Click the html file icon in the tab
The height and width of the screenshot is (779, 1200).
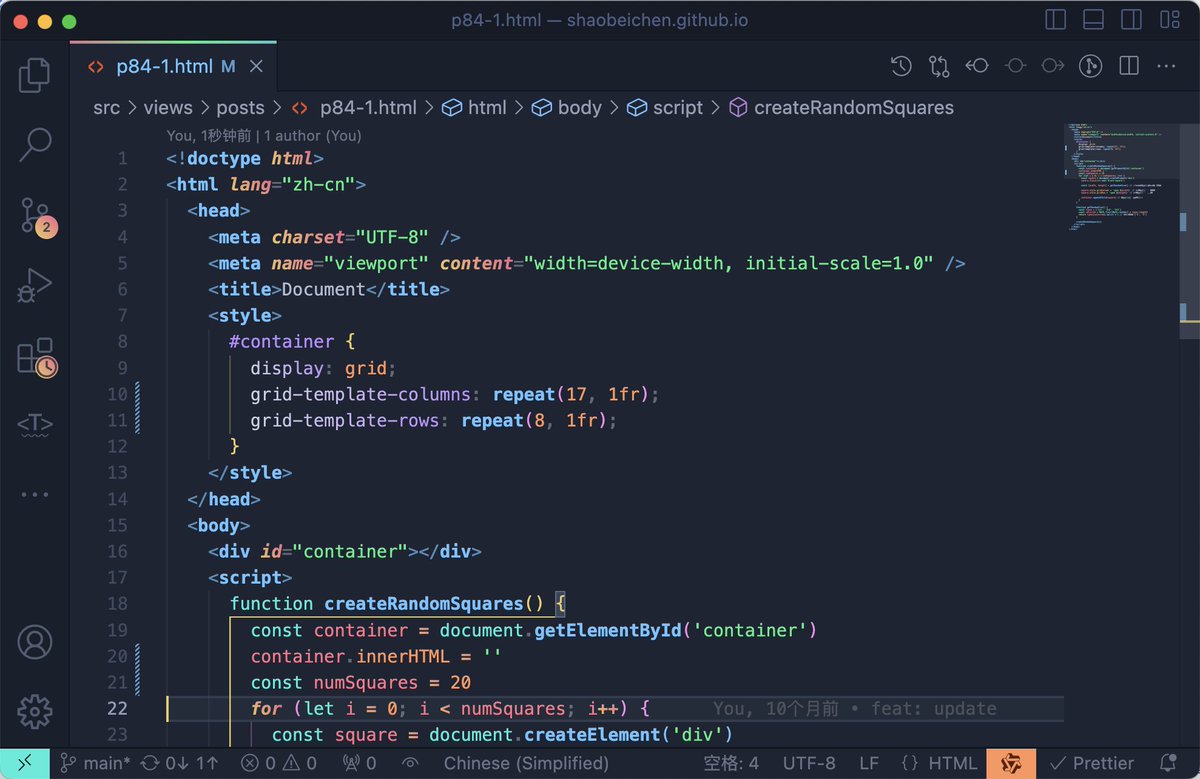(x=96, y=67)
